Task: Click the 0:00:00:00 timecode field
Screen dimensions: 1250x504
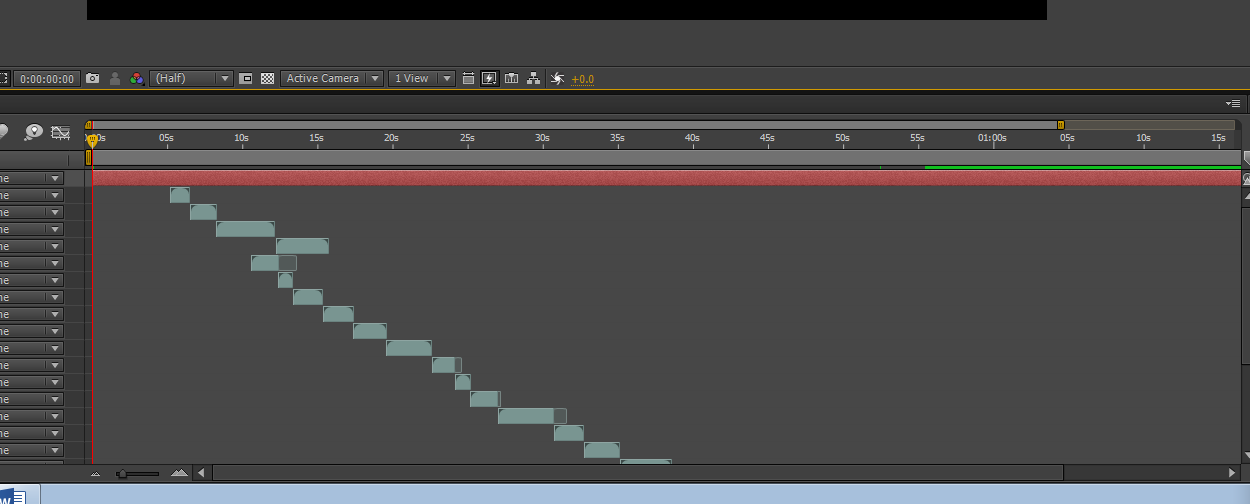Action: [47, 78]
